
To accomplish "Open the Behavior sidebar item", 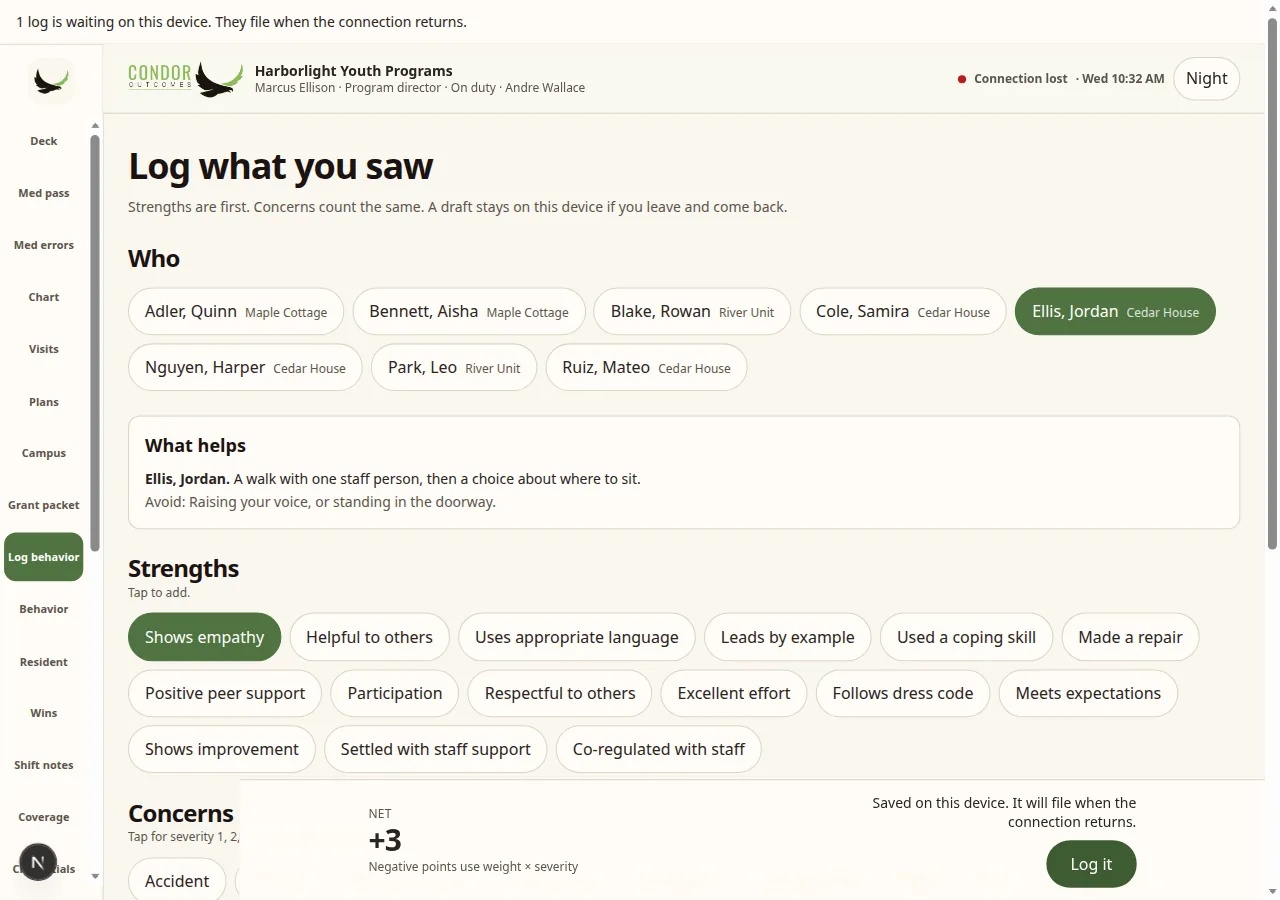I will click(x=44, y=609).
